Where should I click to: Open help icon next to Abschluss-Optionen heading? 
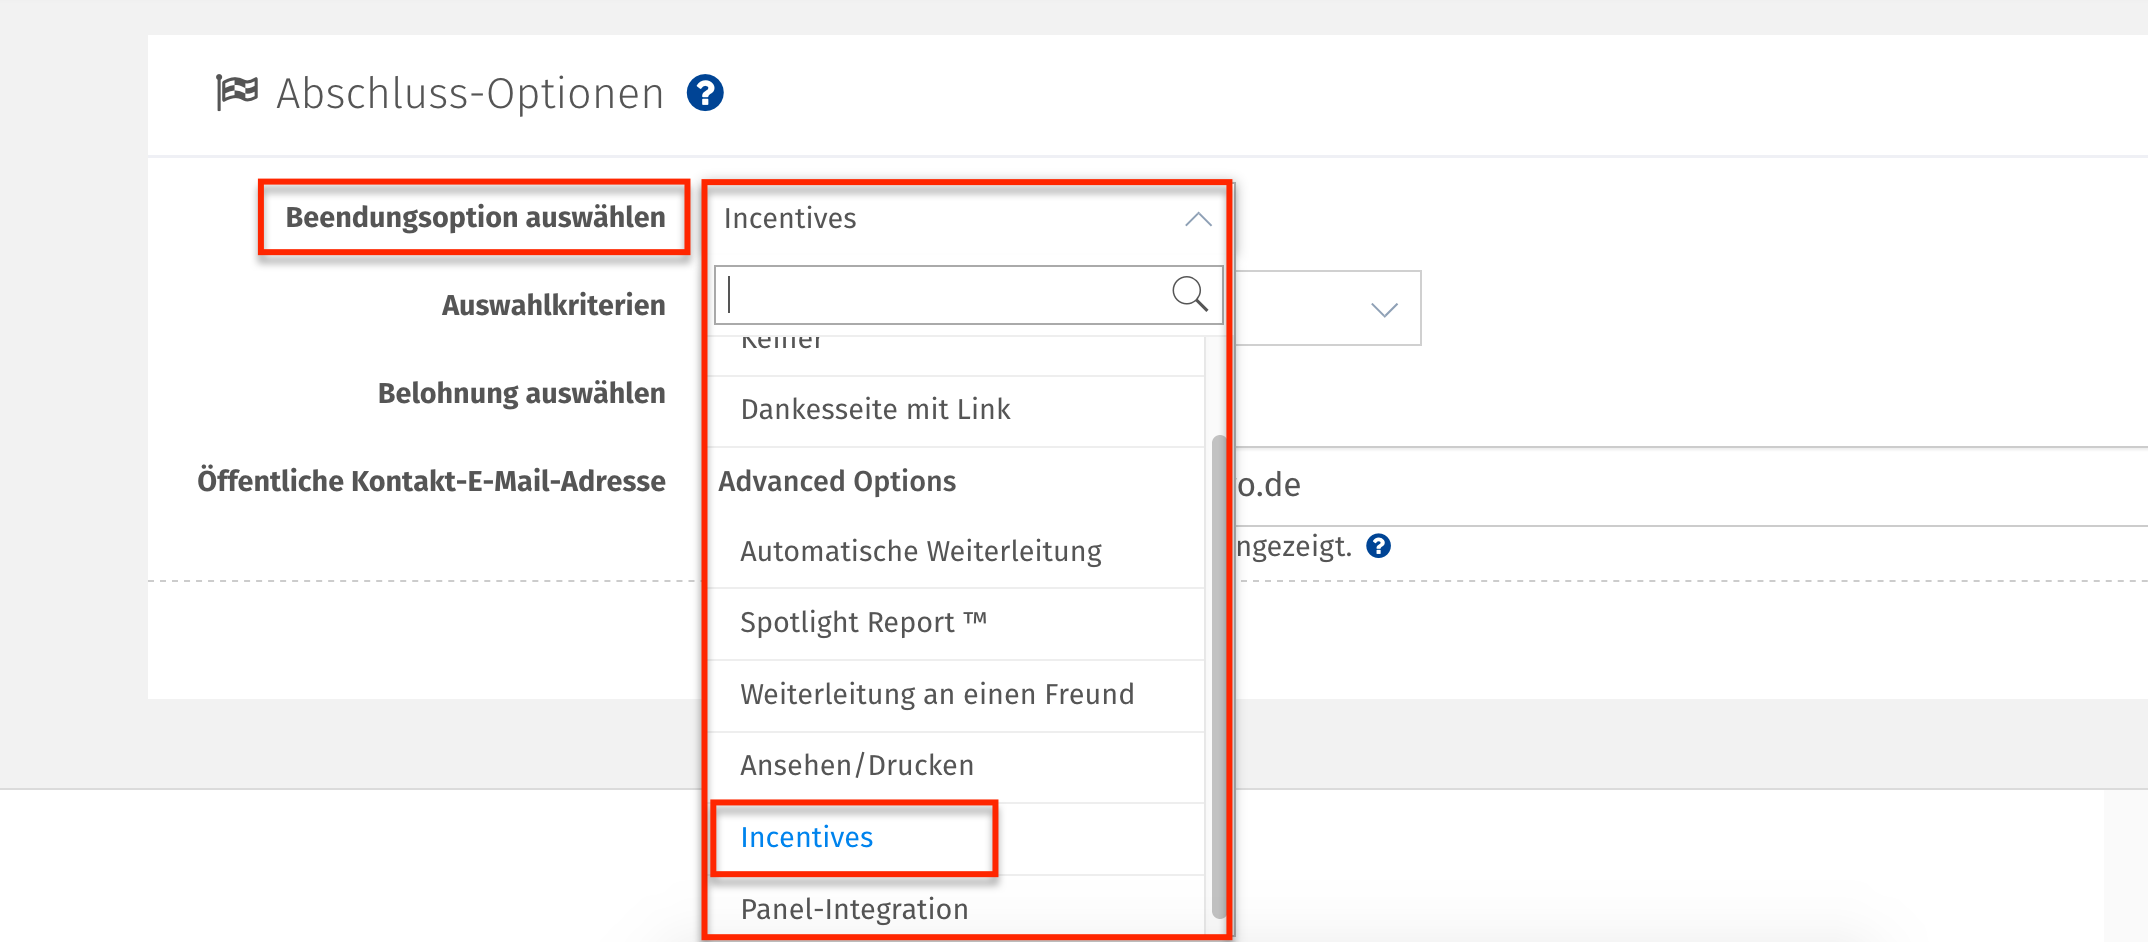pyautogui.click(x=705, y=93)
